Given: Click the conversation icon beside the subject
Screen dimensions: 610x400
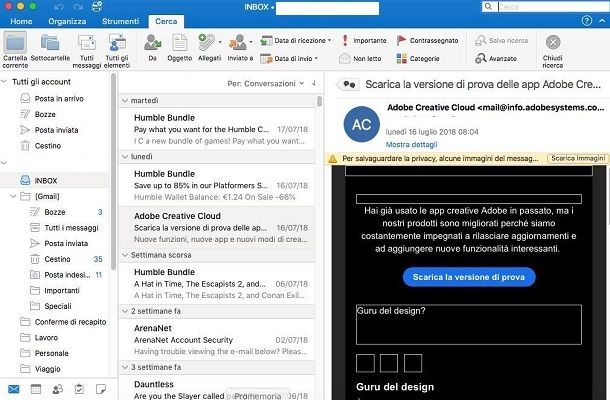Looking at the screenshot, I should (x=349, y=84).
